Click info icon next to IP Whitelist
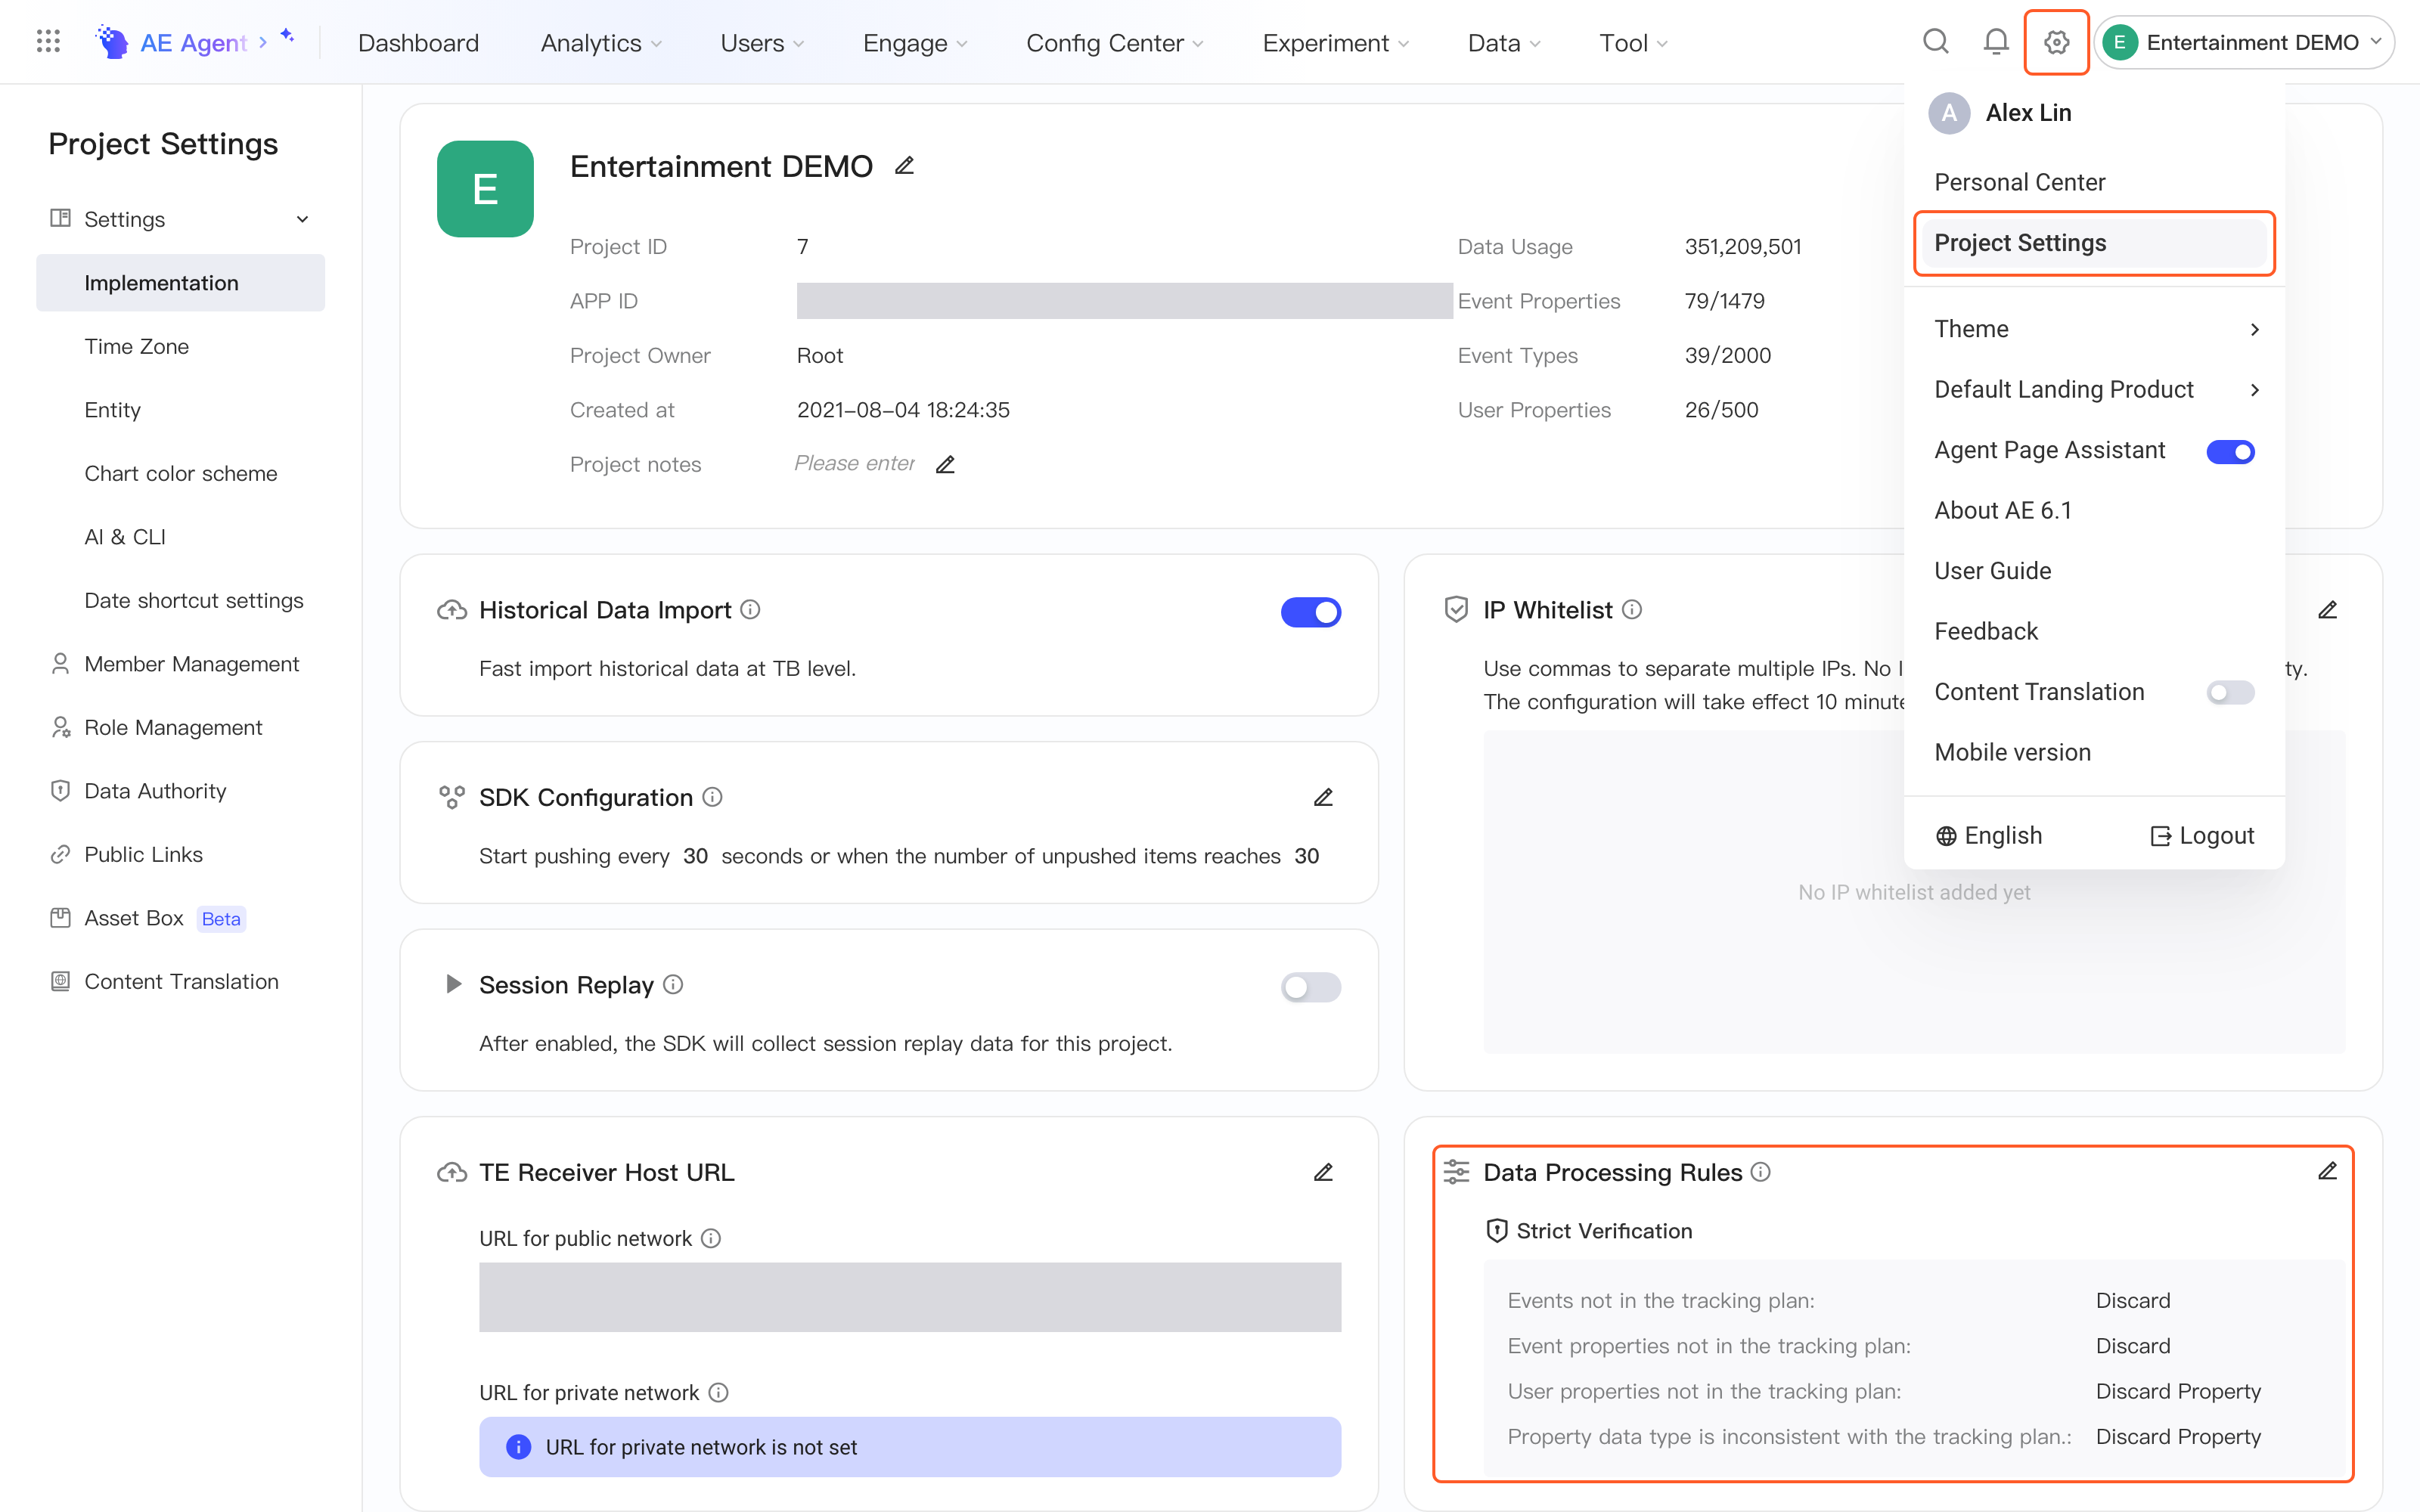 point(1632,610)
